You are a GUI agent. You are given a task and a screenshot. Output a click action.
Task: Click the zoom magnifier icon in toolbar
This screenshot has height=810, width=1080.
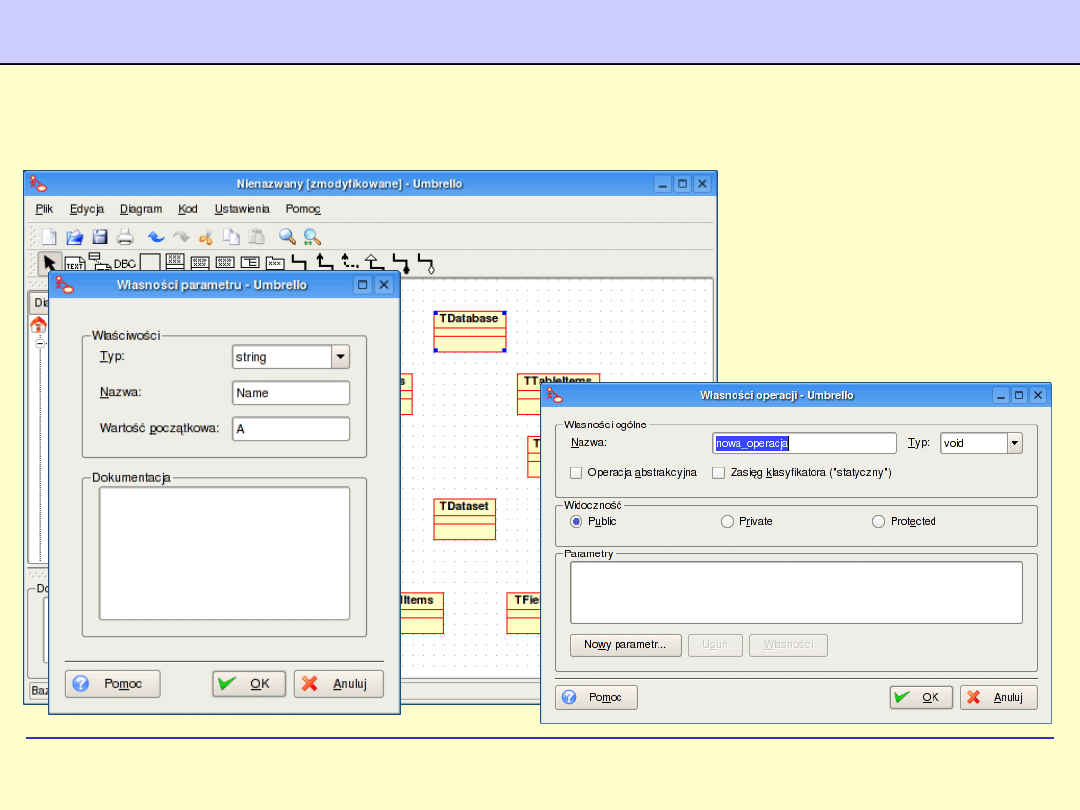coord(287,237)
